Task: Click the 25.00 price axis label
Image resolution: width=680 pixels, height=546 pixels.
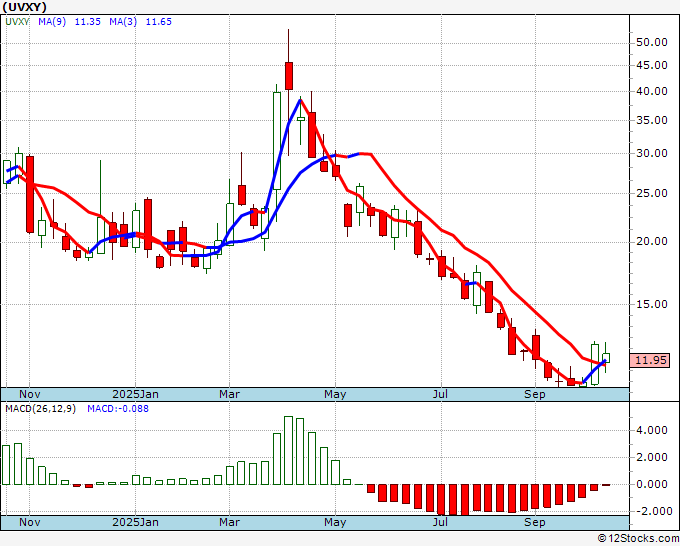Action: pos(651,193)
